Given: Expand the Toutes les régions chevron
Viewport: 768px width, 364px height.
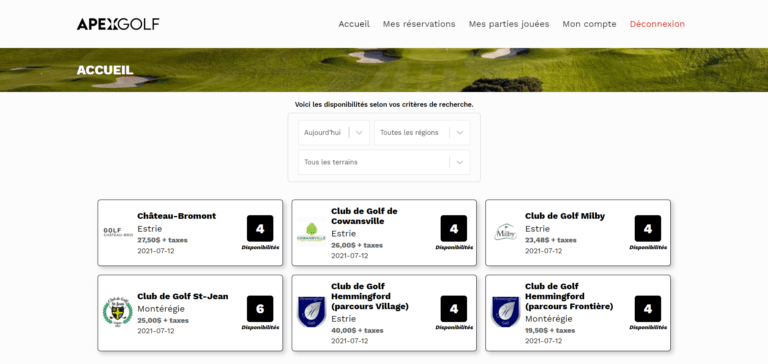Looking at the screenshot, I should pyautogui.click(x=459, y=133).
